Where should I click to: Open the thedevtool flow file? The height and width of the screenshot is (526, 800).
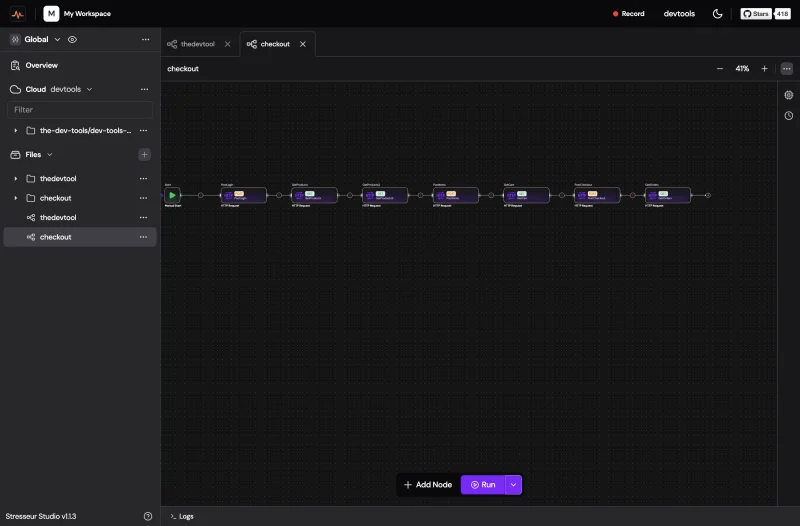pyautogui.click(x=80, y=217)
